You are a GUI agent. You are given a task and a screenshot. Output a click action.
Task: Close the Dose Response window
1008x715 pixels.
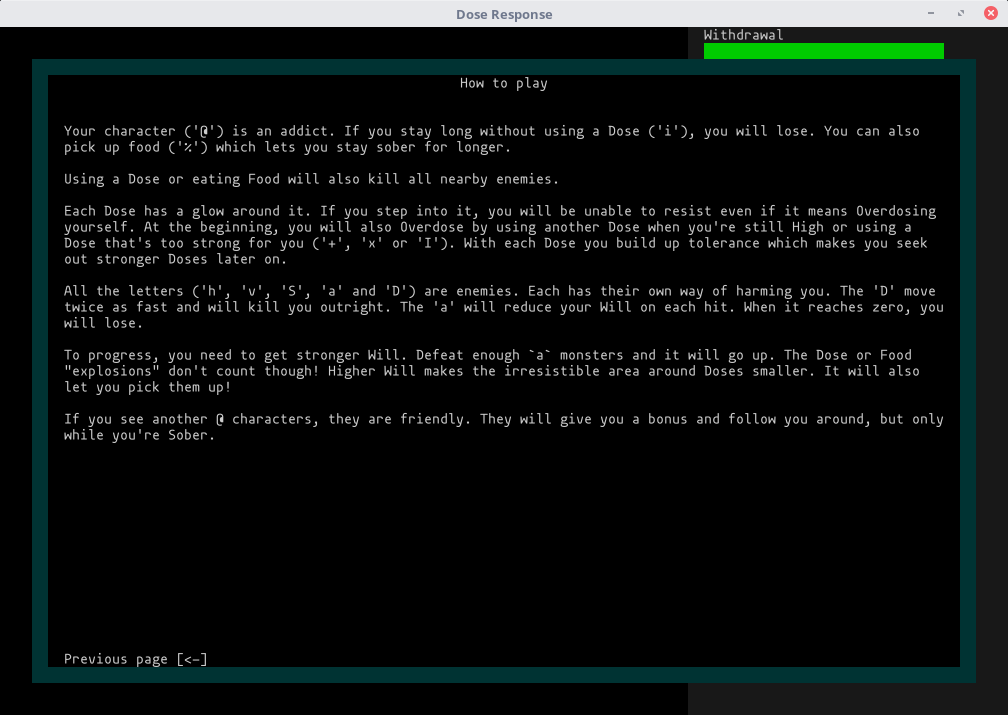pos(991,13)
